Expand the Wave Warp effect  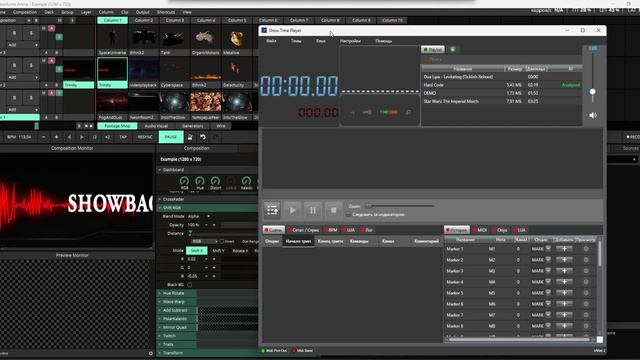(x=160, y=302)
